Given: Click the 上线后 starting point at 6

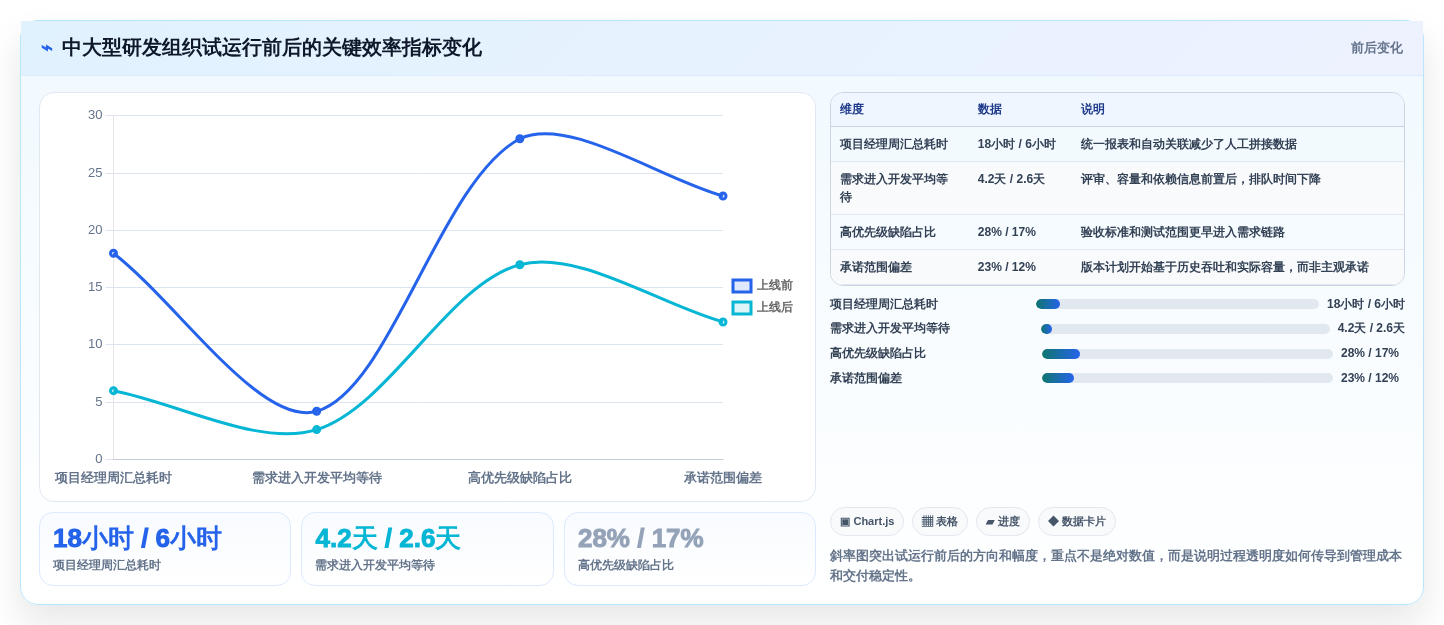Looking at the screenshot, I should tap(113, 391).
